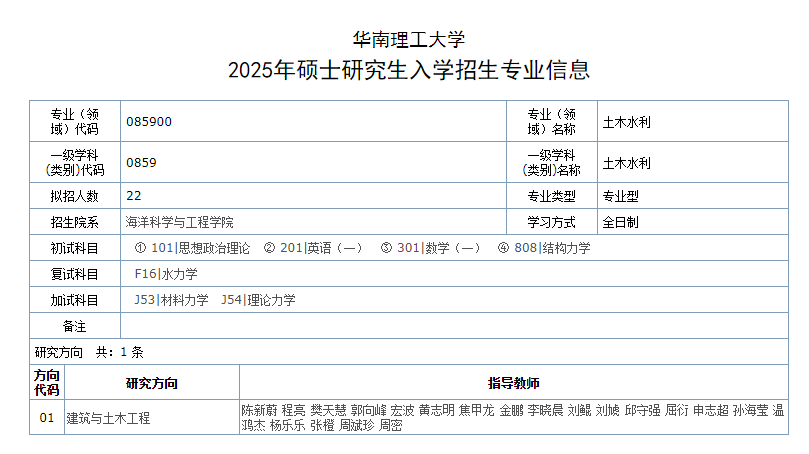This screenshot has width=809, height=454.
Task: Open the 建筑与土木工程 research direction link
Action: click(108, 418)
